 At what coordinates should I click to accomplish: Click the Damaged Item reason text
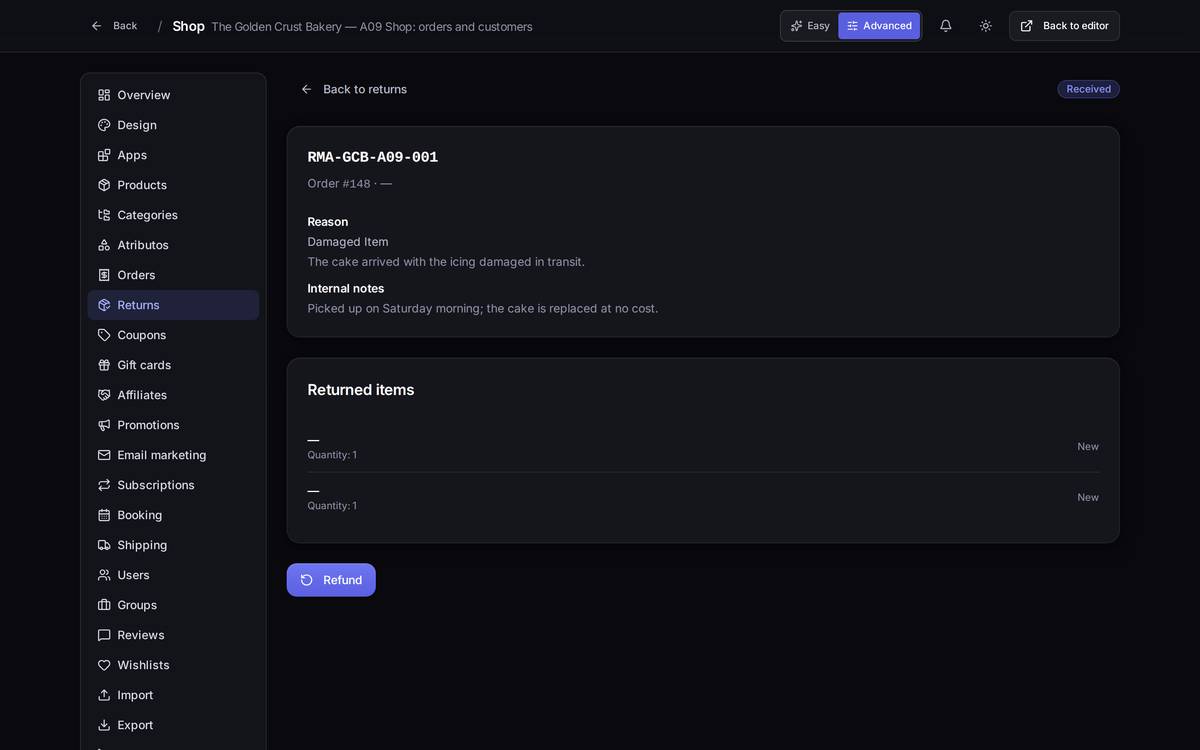tap(348, 242)
